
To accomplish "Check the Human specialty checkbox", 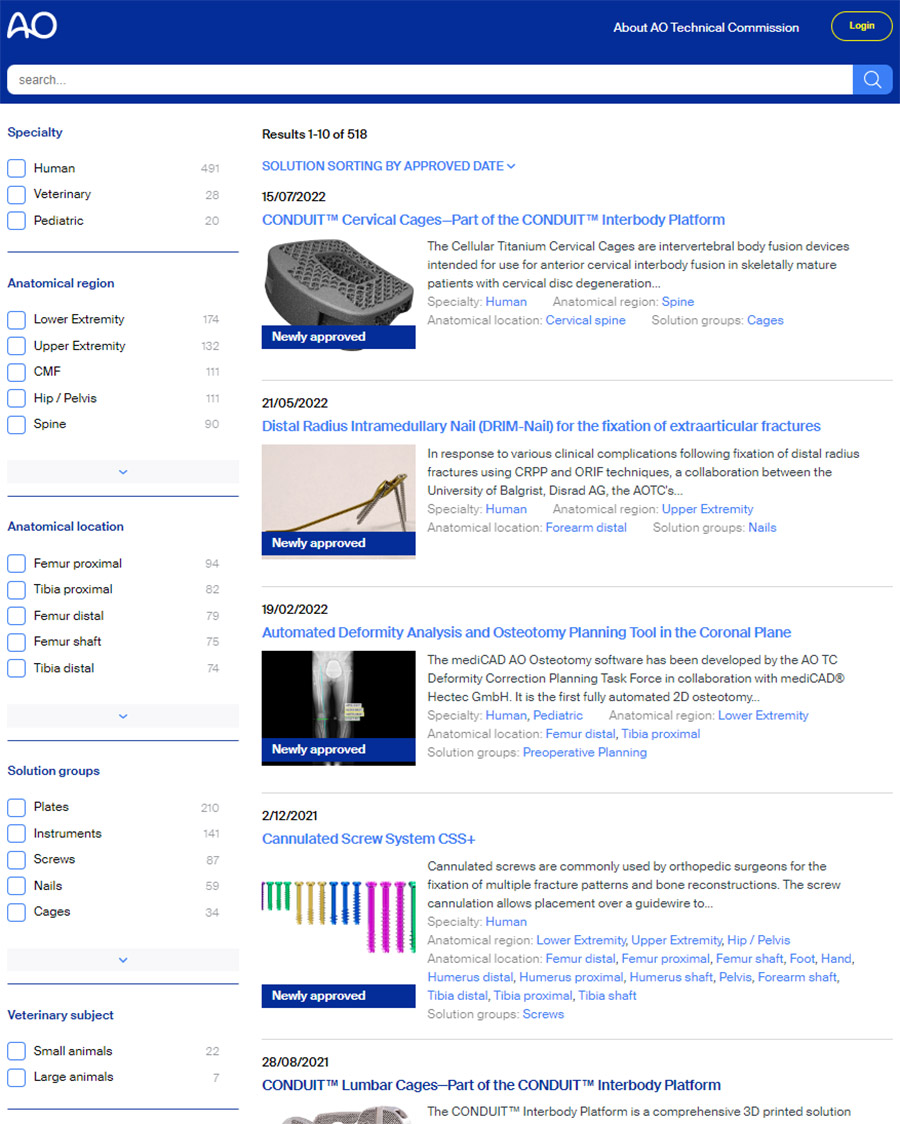I will pos(17,168).
